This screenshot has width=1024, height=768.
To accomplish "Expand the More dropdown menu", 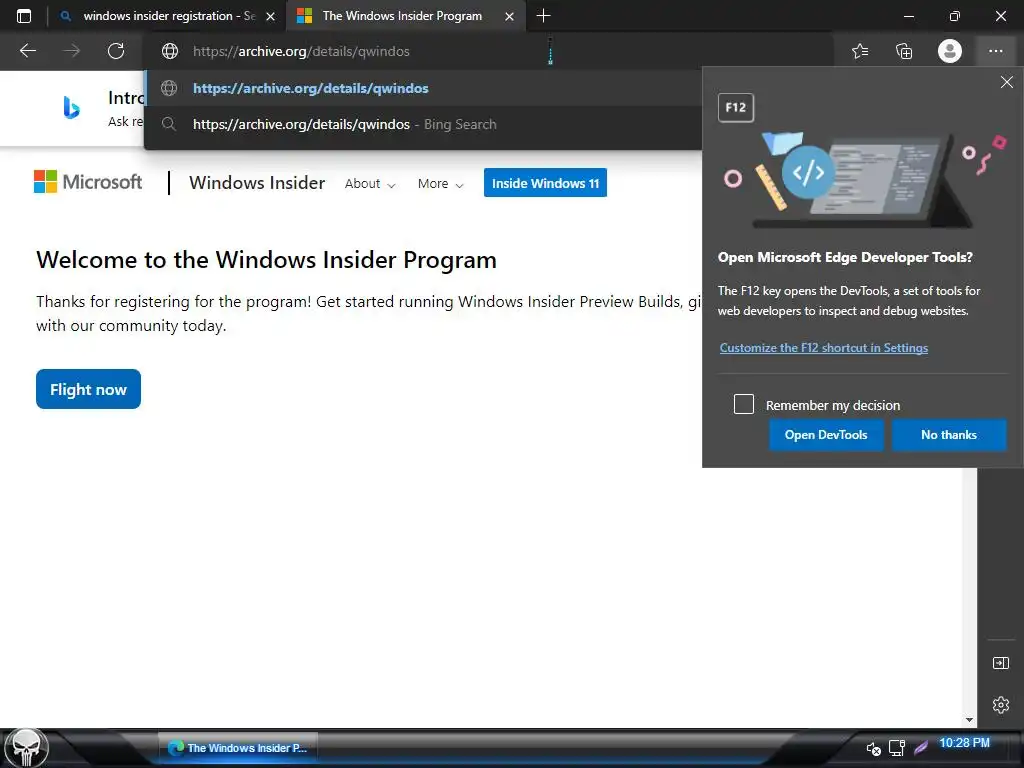I will coord(440,184).
